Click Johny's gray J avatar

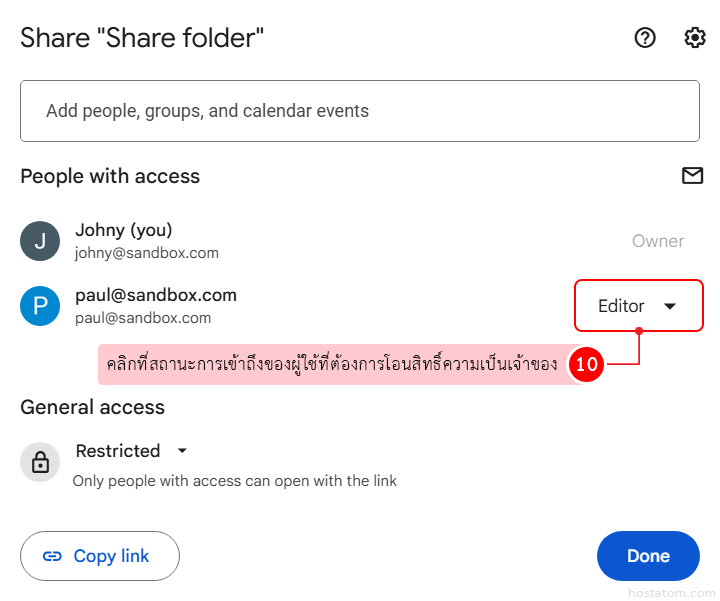tap(40, 241)
